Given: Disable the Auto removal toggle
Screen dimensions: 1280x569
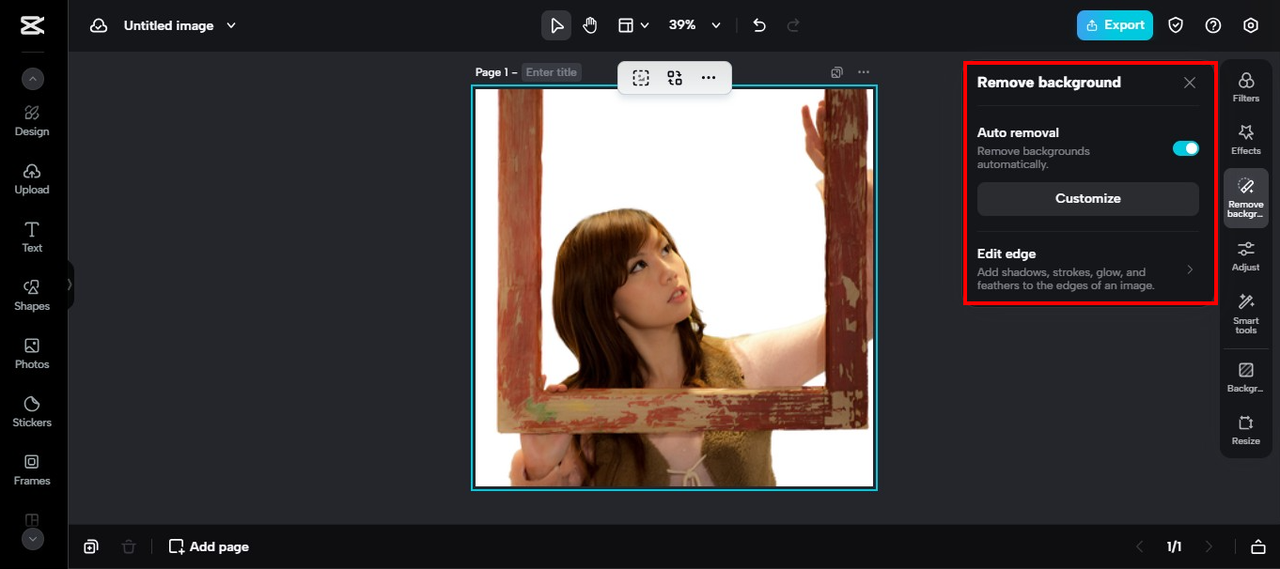Looking at the screenshot, I should tap(1185, 148).
